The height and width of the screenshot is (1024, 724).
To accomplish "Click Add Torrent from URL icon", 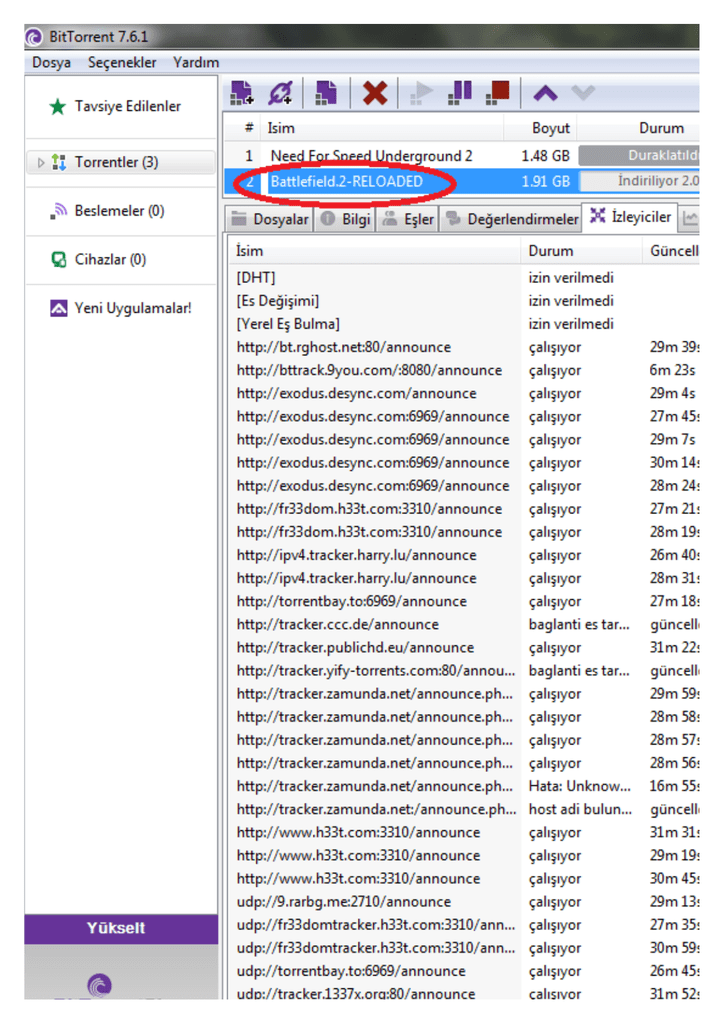I will [281, 93].
